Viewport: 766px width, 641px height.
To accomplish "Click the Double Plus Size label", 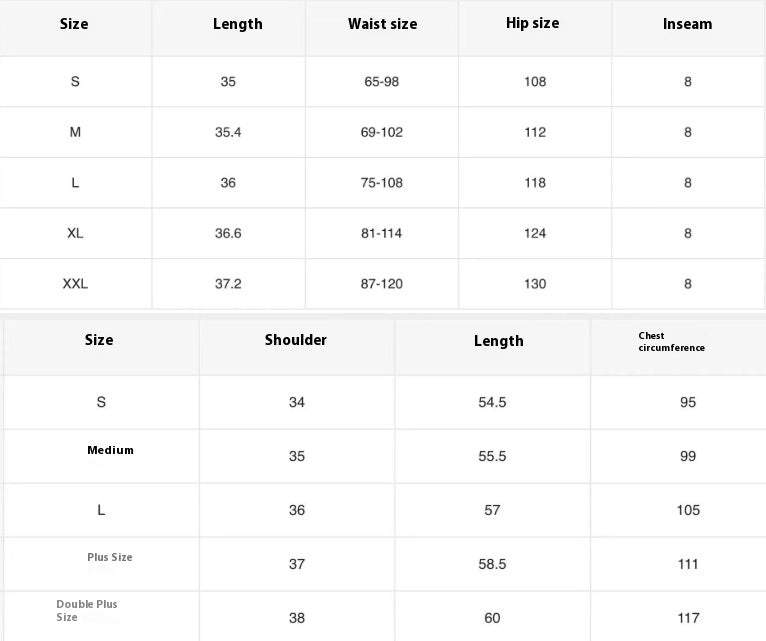I will 87,611.
